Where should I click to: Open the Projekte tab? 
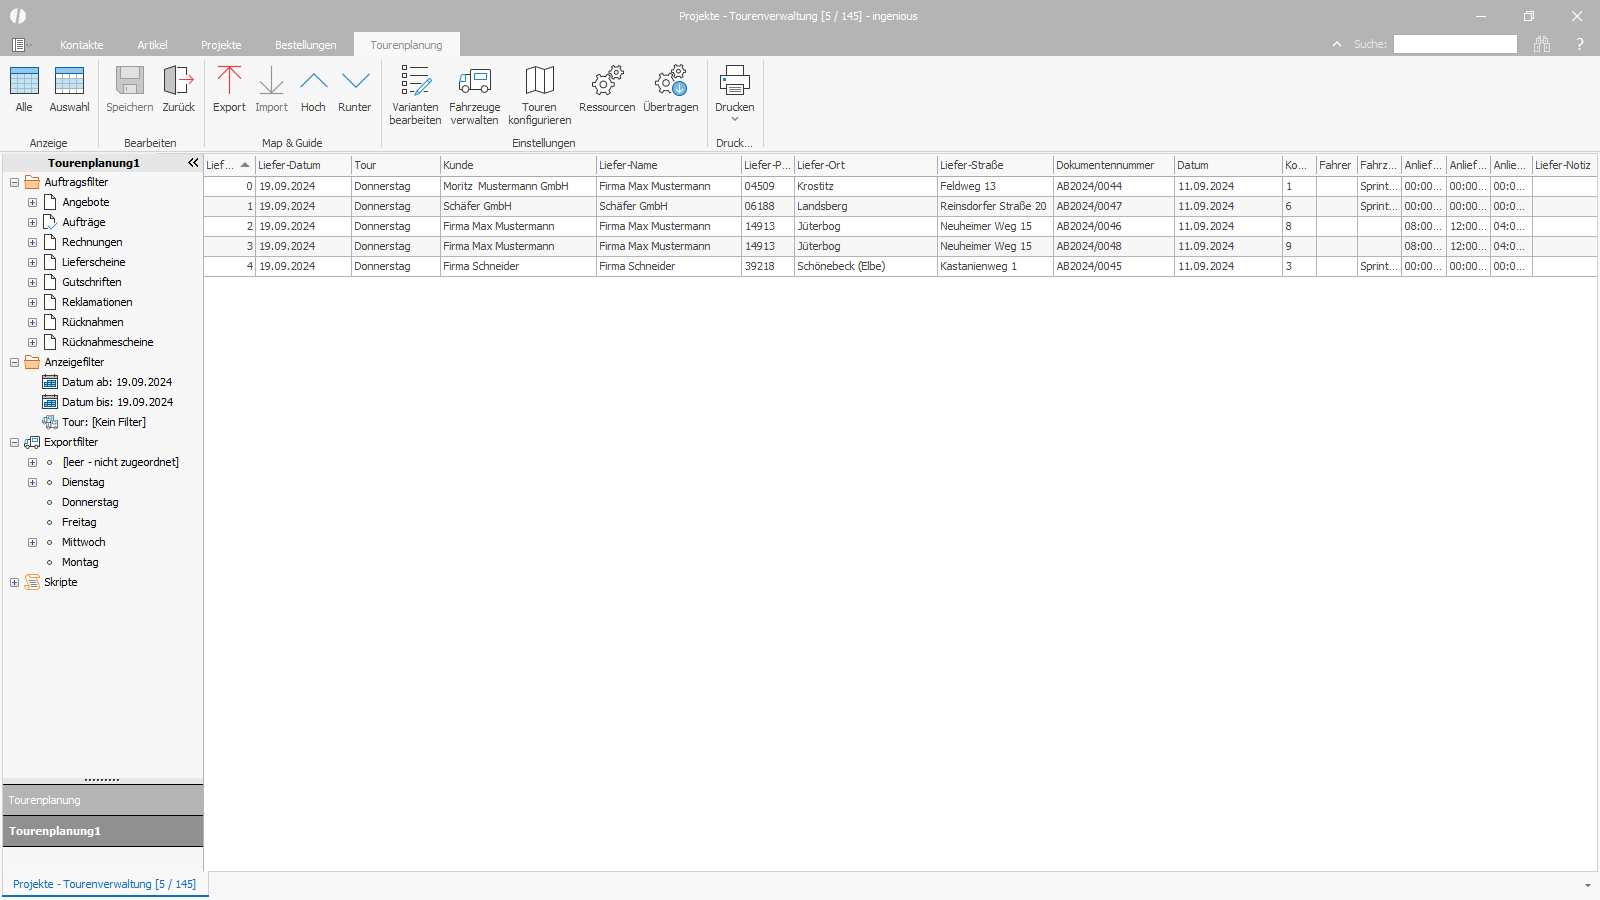(x=221, y=45)
